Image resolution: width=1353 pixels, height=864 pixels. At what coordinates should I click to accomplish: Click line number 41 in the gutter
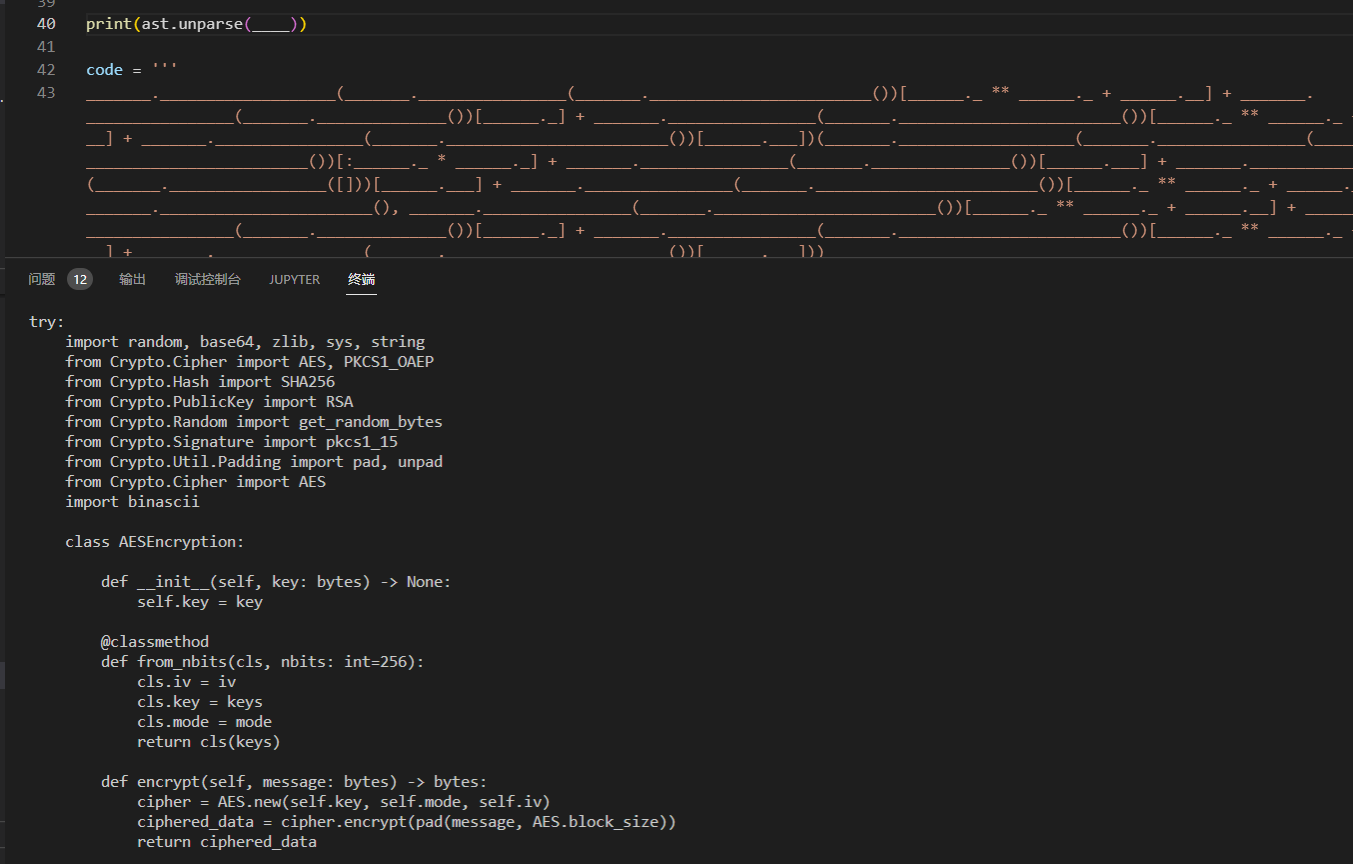(46, 47)
